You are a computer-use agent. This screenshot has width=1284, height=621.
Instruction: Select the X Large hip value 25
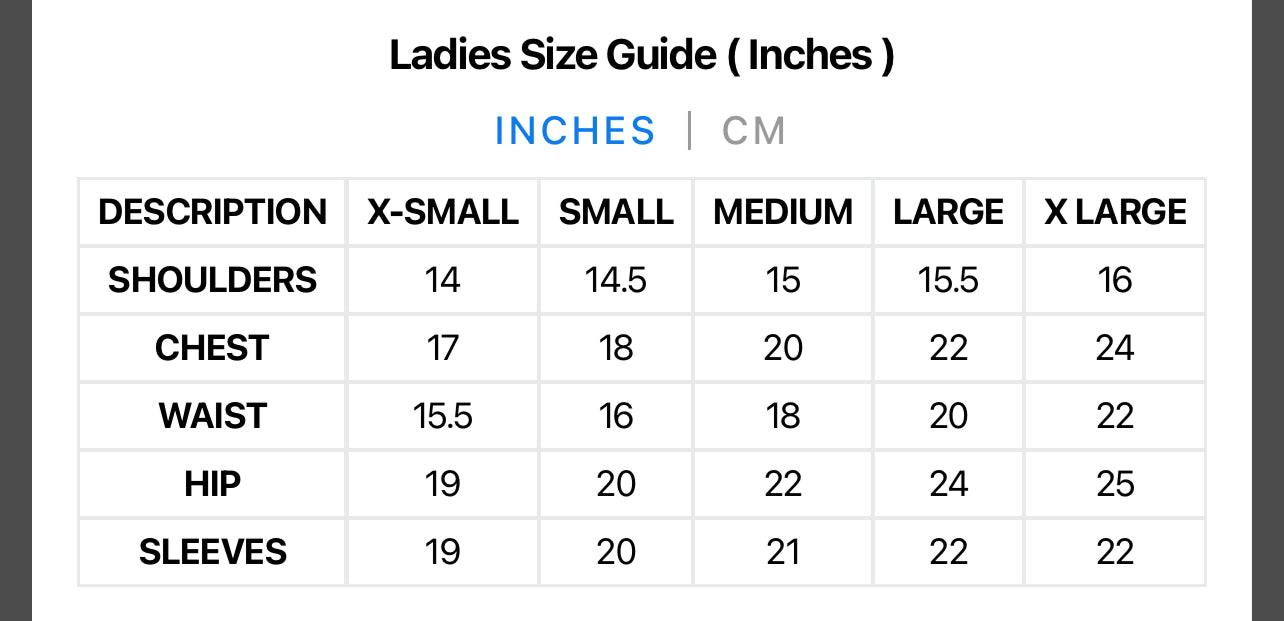point(1115,484)
